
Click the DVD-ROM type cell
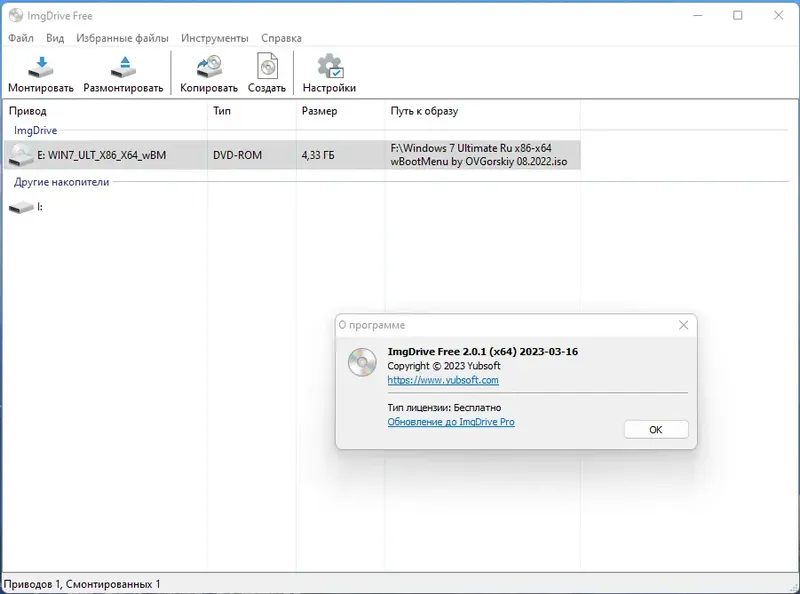(237, 155)
